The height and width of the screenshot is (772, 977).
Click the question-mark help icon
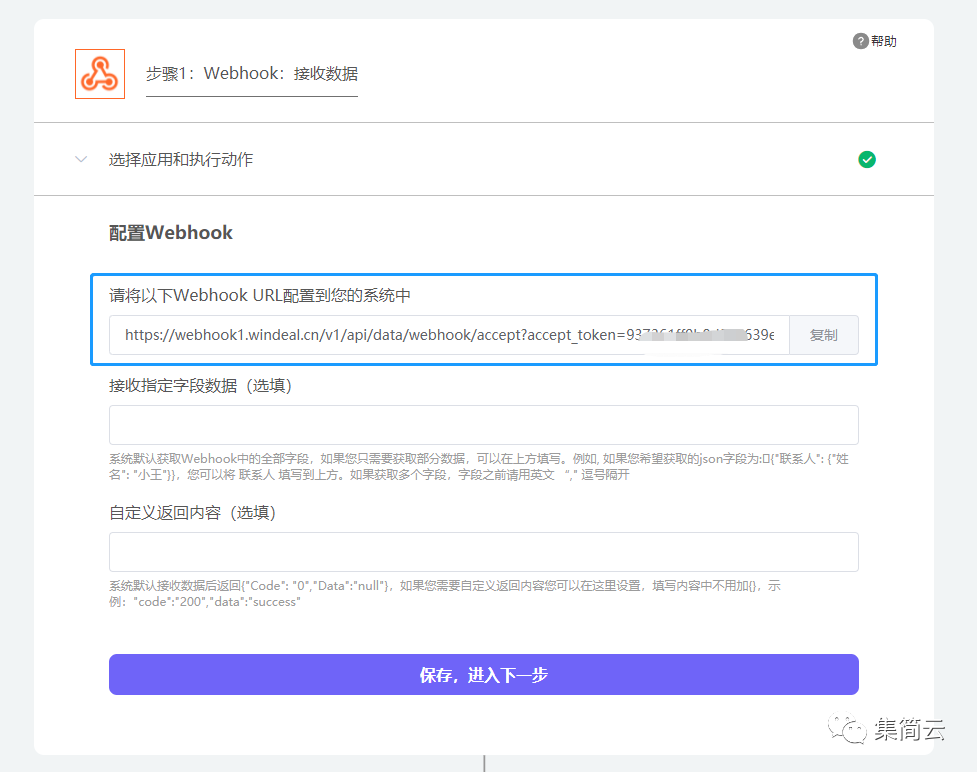tap(860, 41)
